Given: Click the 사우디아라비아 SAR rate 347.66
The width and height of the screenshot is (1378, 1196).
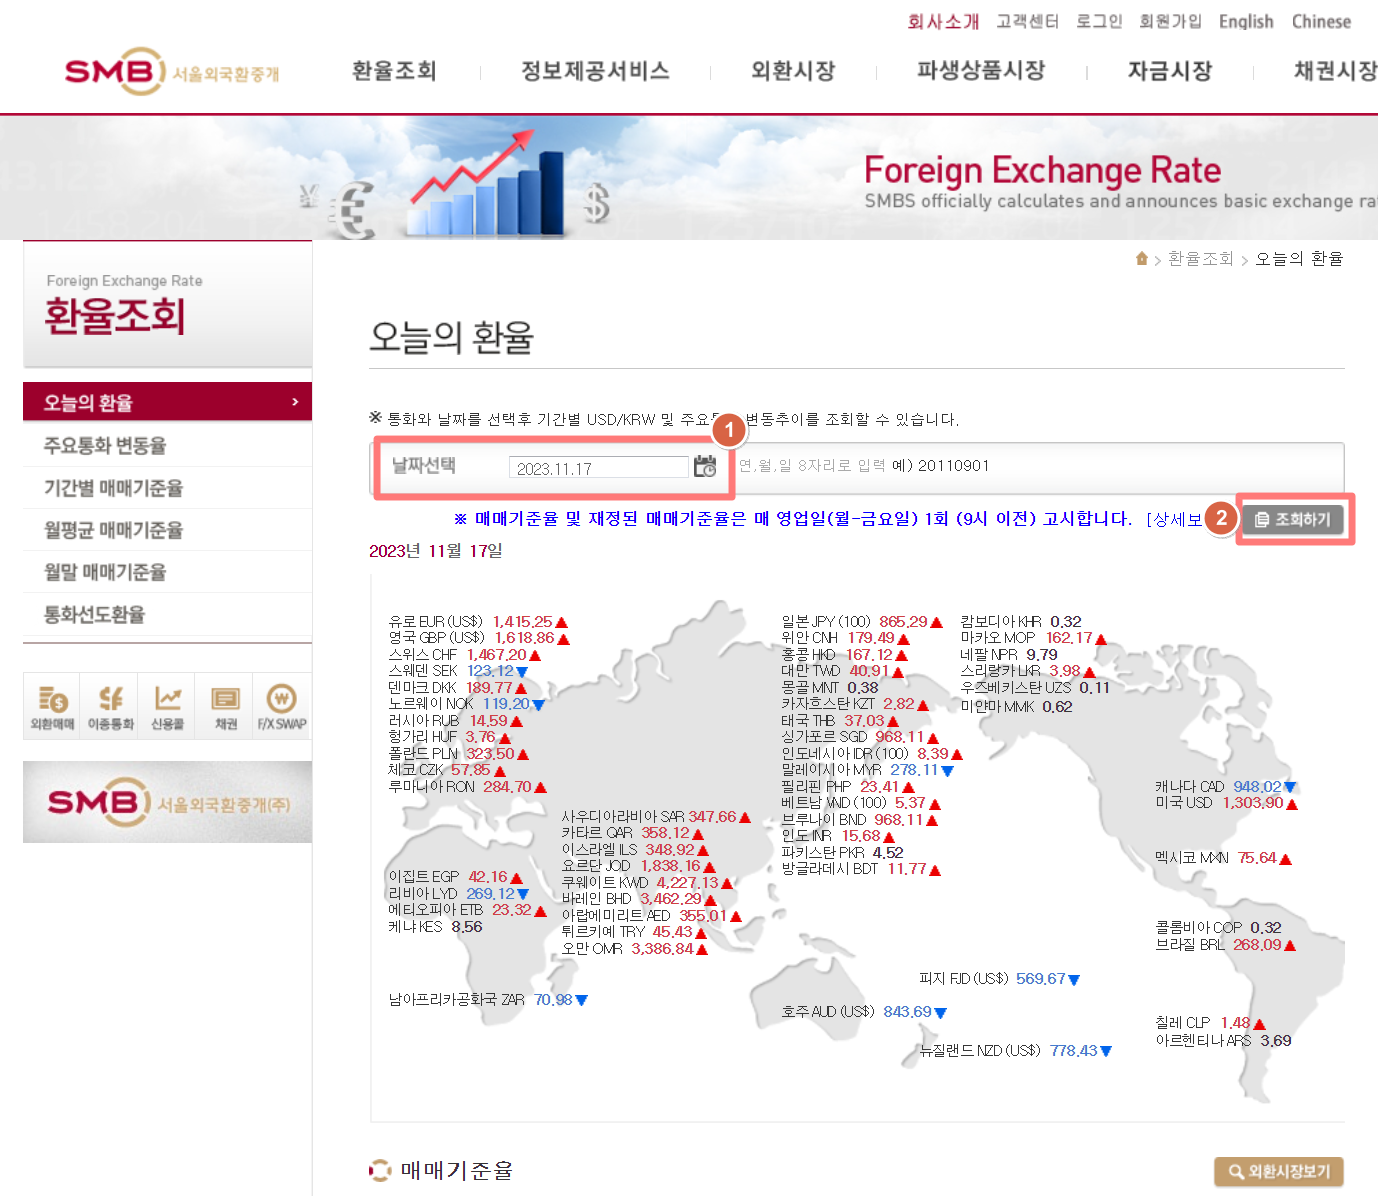Looking at the screenshot, I should click(x=712, y=817).
